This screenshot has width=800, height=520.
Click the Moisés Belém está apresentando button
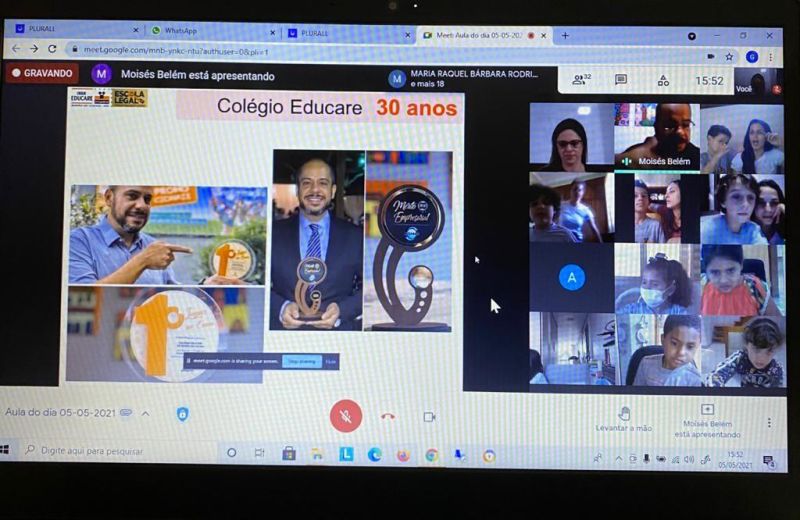point(707,420)
